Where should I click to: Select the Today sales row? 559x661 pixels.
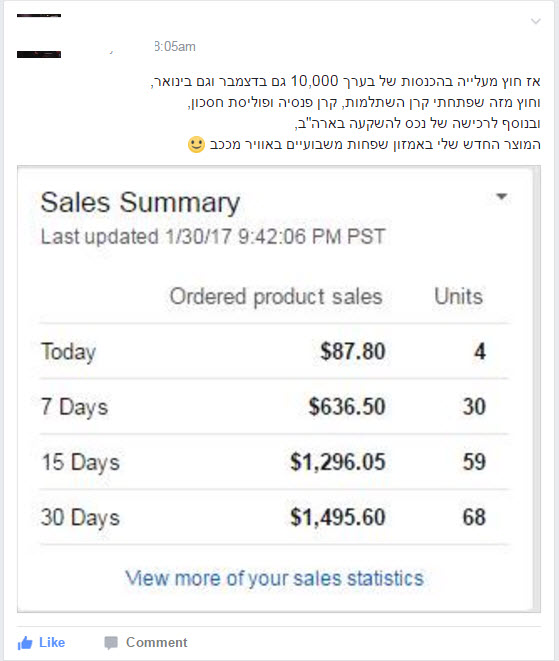(x=274, y=352)
